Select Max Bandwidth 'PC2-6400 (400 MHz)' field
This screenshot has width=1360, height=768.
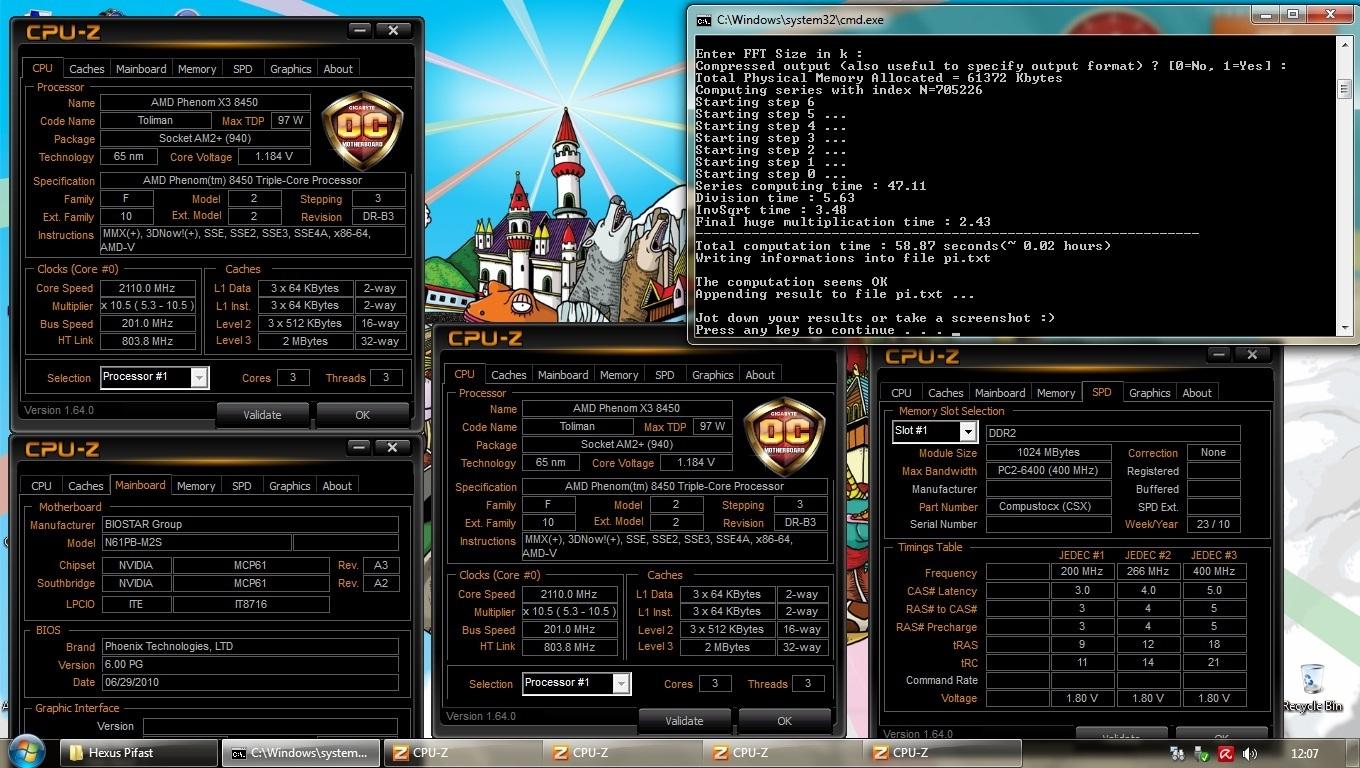click(1049, 471)
